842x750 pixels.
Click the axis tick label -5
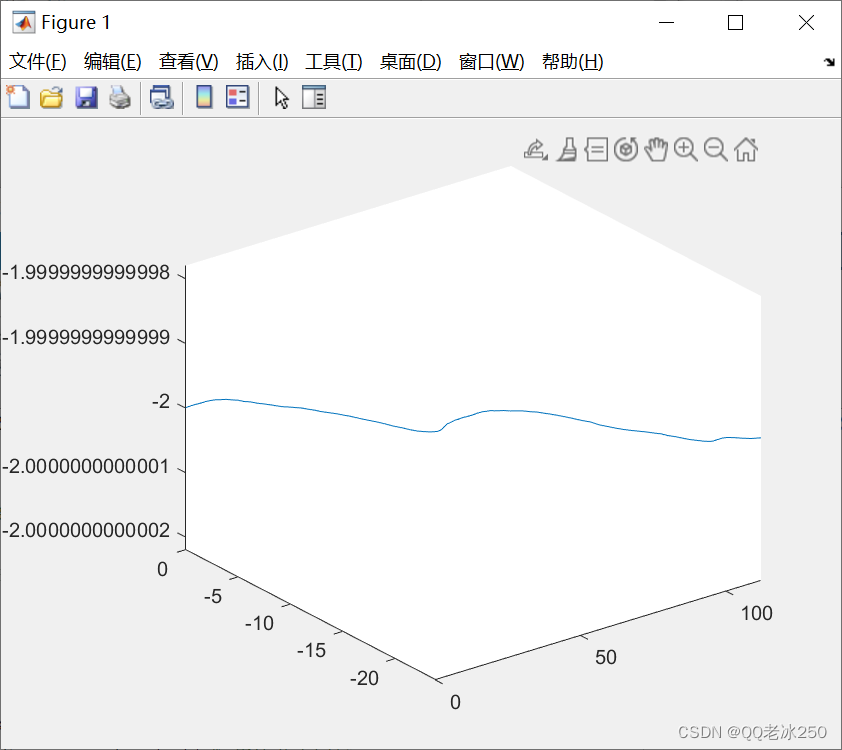tap(213, 596)
